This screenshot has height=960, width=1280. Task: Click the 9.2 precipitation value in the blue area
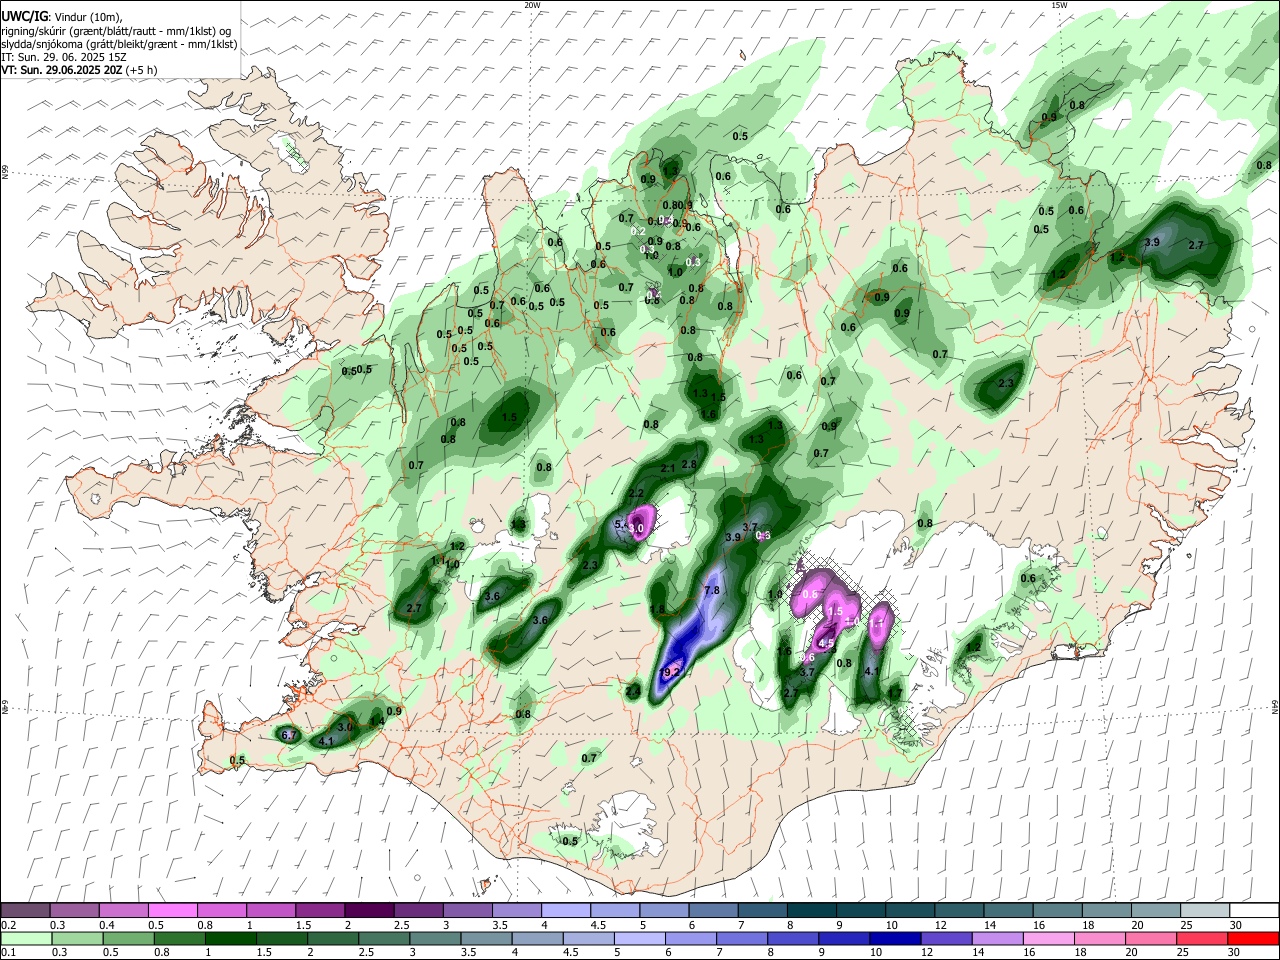tap(672, 672)
